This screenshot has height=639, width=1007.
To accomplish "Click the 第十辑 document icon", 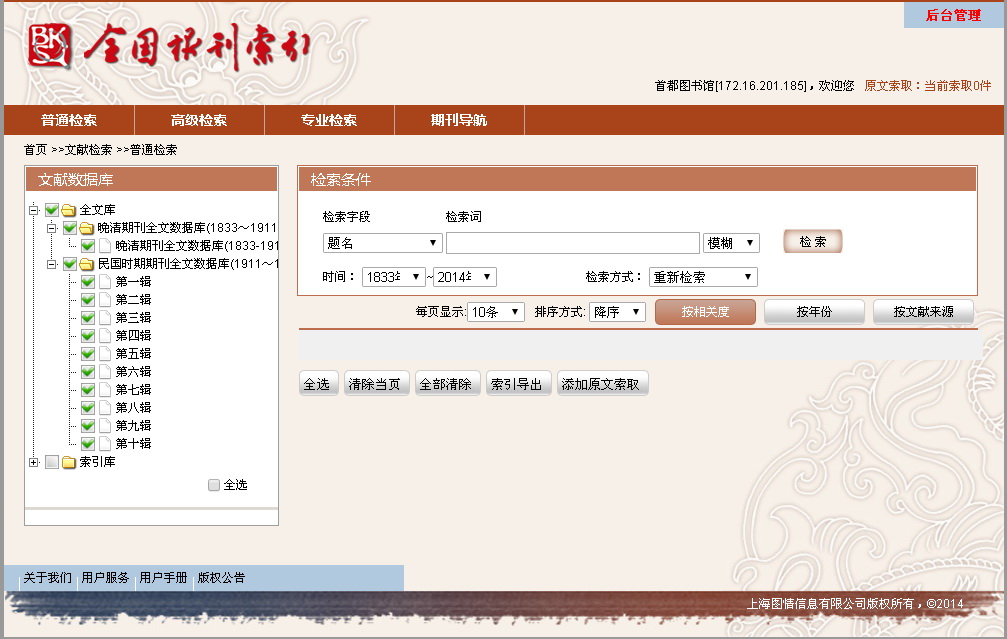I will [x=105, y=444].
